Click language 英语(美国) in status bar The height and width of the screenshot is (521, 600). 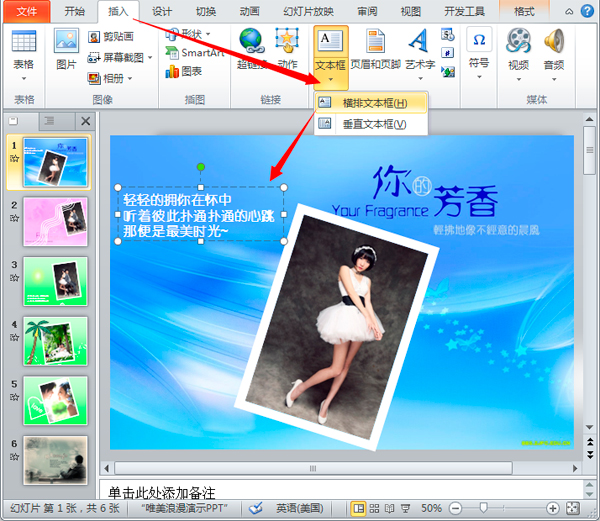coord(300,508)
